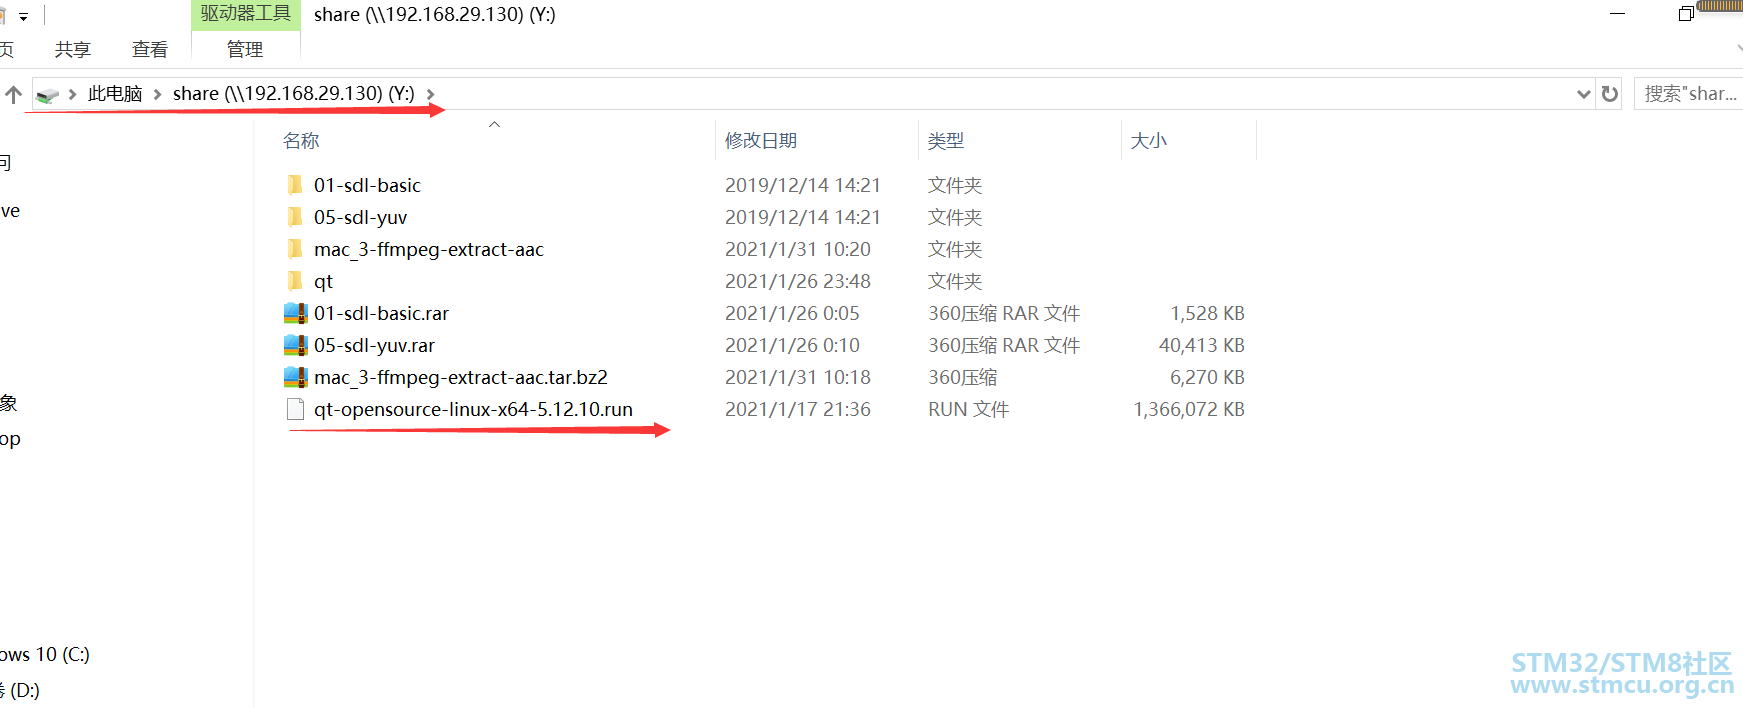
Task: Minimize the Explorer window
Action: 1617,14
